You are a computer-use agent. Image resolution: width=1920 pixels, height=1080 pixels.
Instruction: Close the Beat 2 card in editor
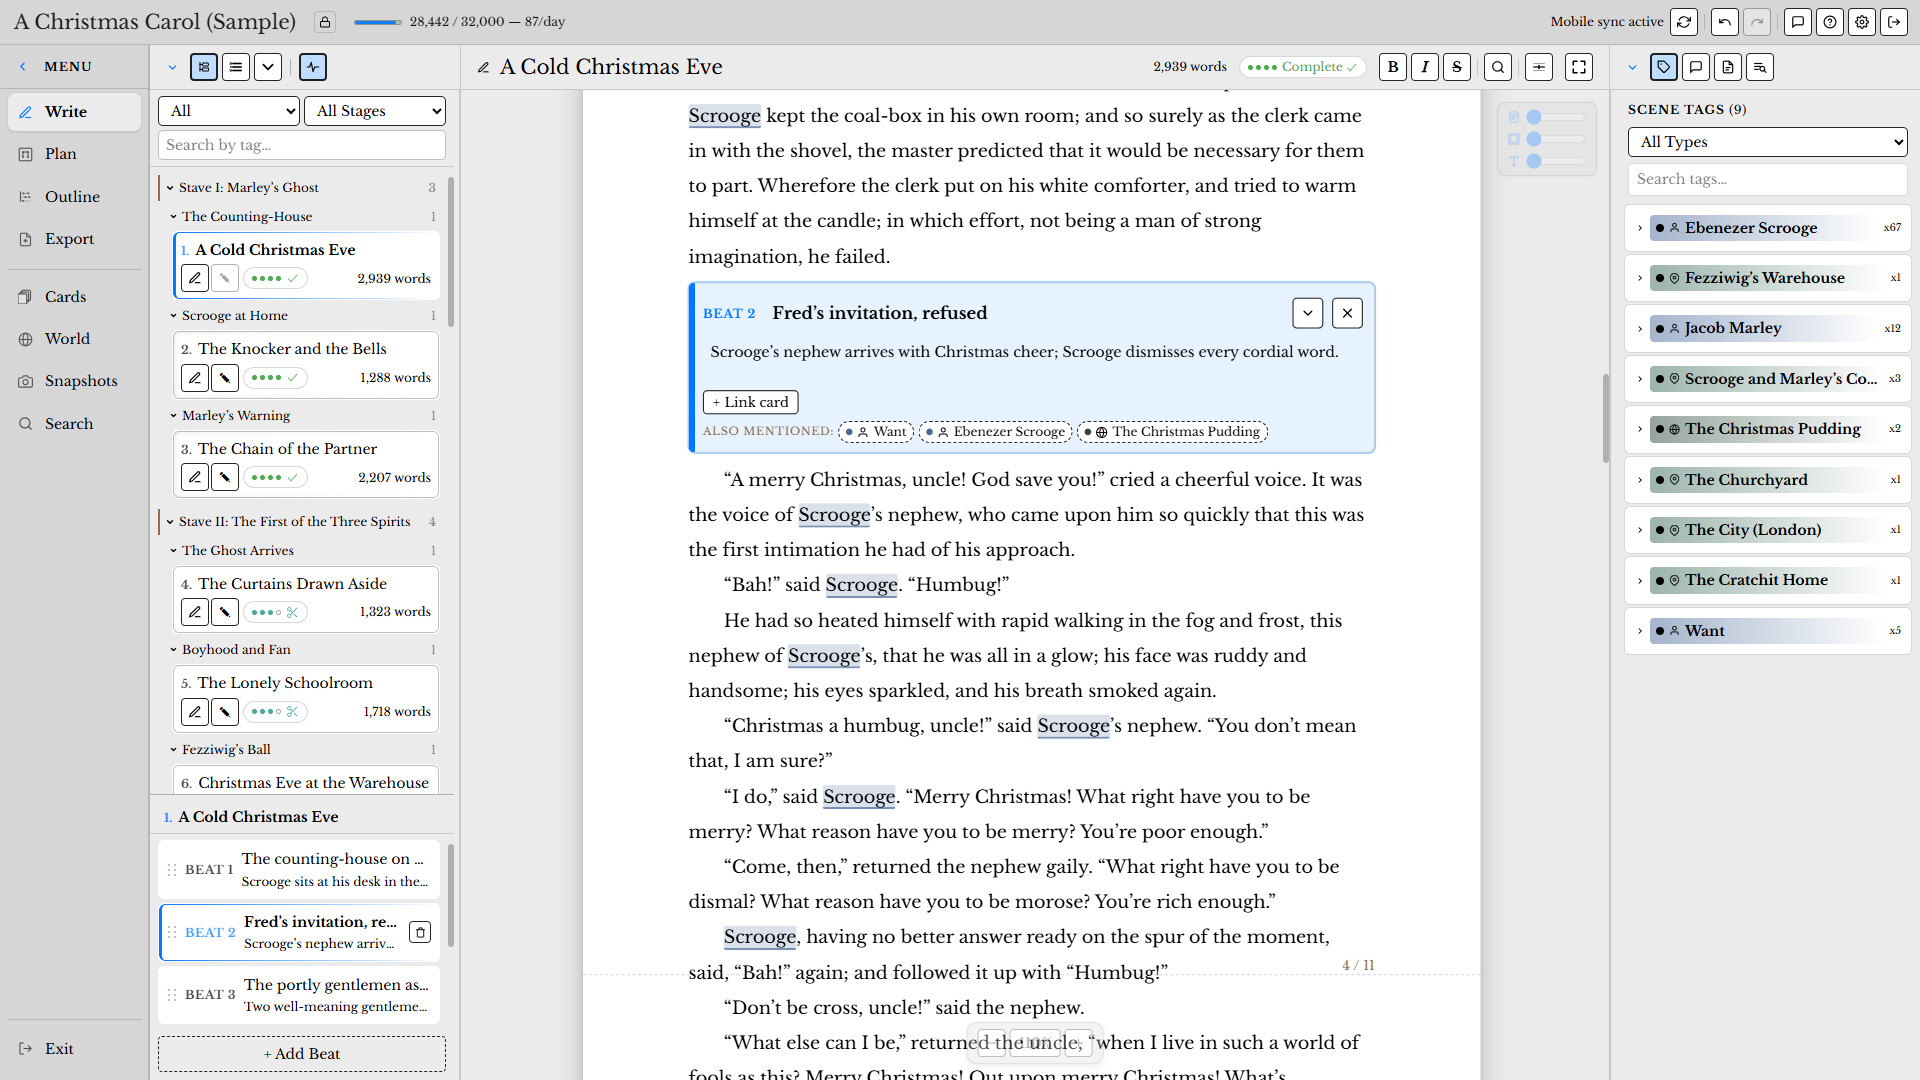click(x=1348, y=313)
